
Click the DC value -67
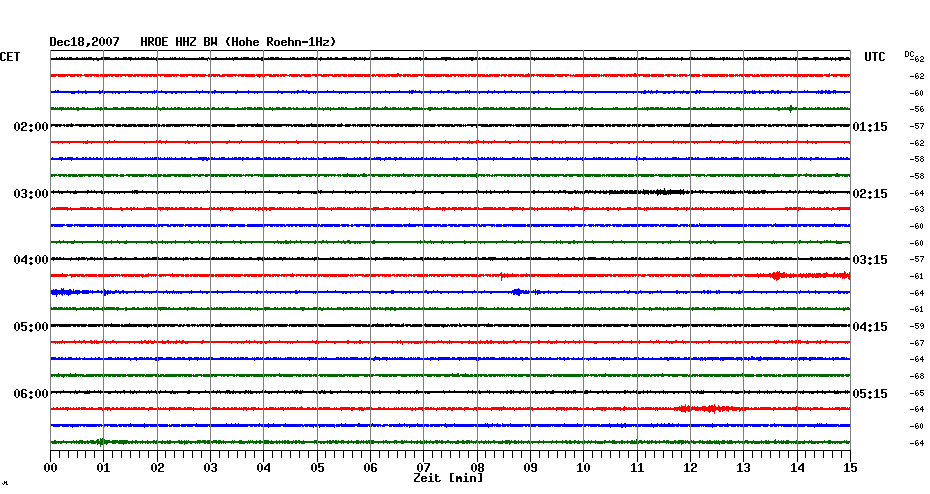(x=916, y=343)
